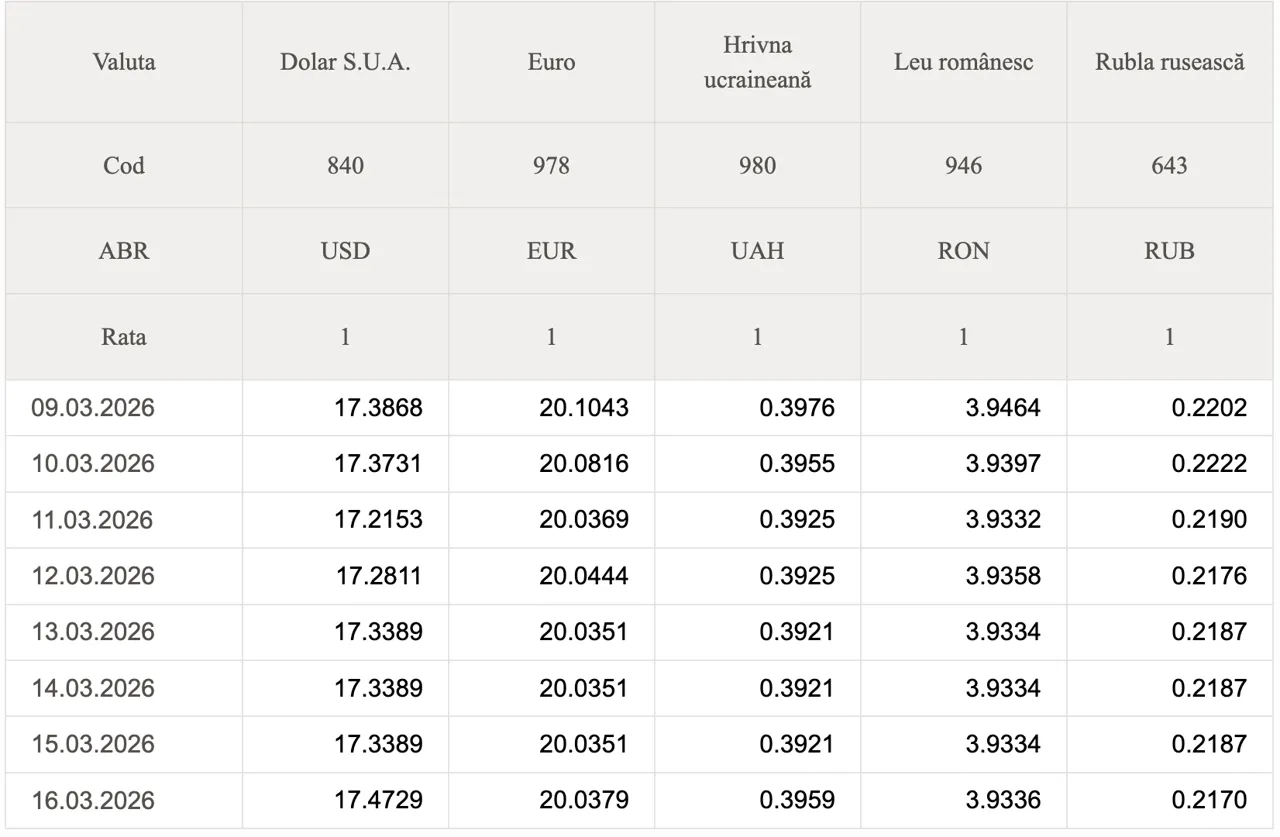Click the Rubla rusească header cell
Viewport: 1280px width, 837px height.
(1169, 62)
